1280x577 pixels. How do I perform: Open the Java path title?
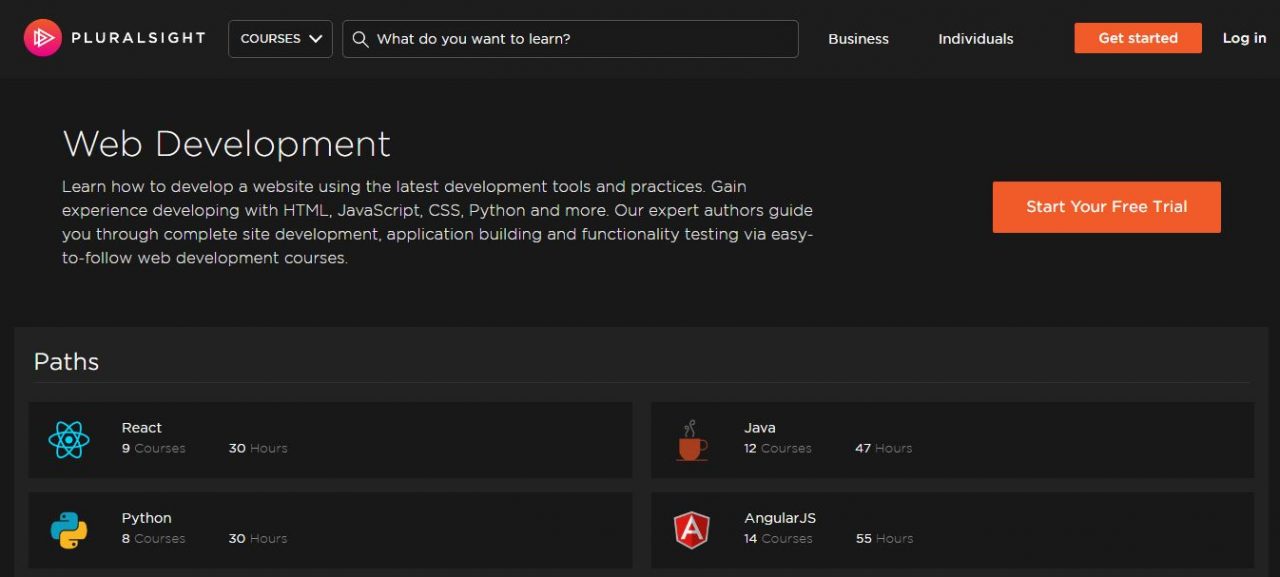pyautogui.click(x=760, y=428)
